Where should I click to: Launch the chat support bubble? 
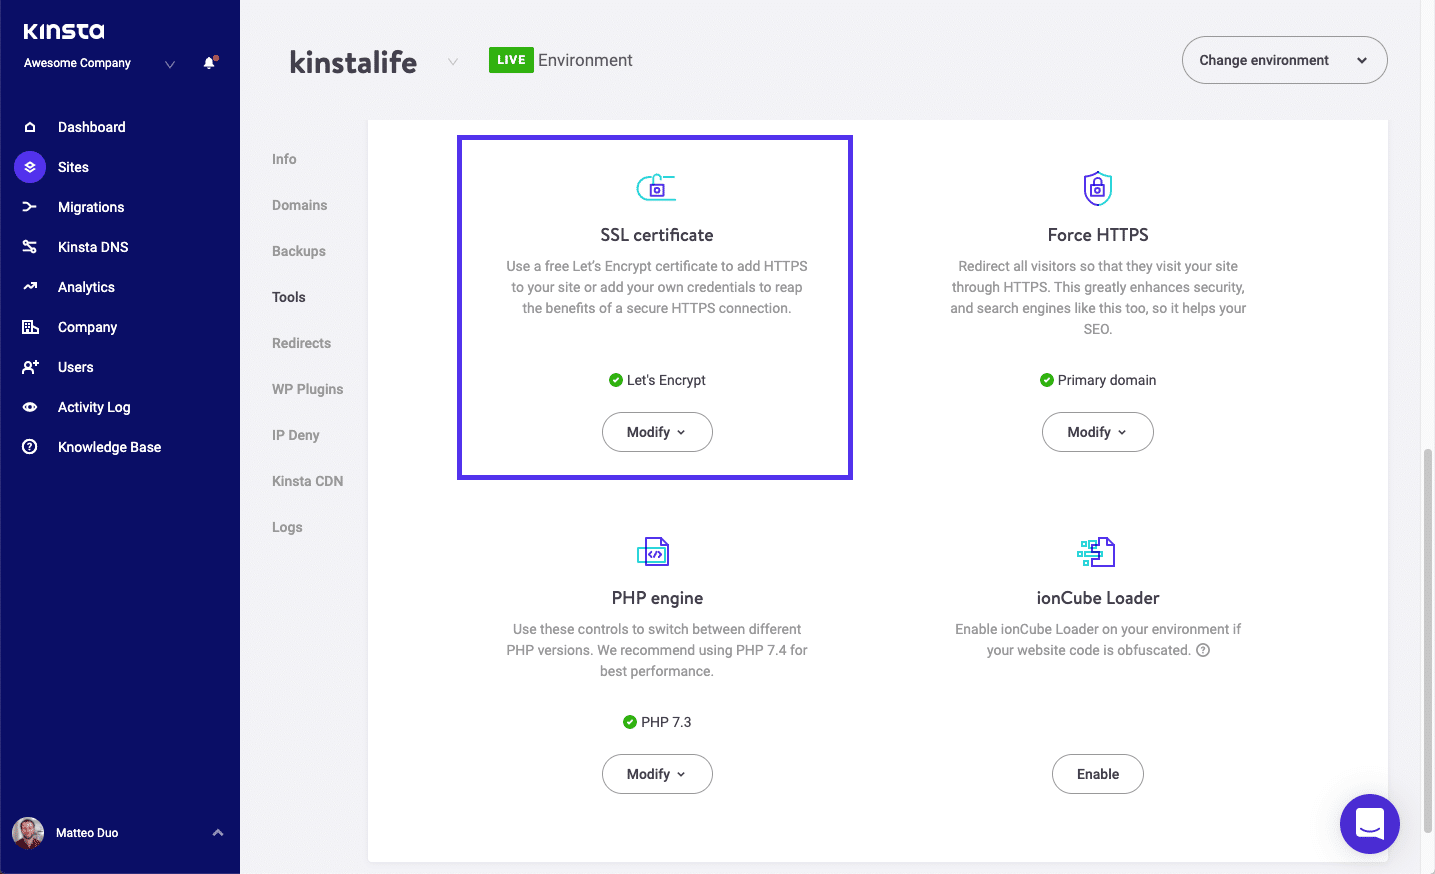(1369, 823)
